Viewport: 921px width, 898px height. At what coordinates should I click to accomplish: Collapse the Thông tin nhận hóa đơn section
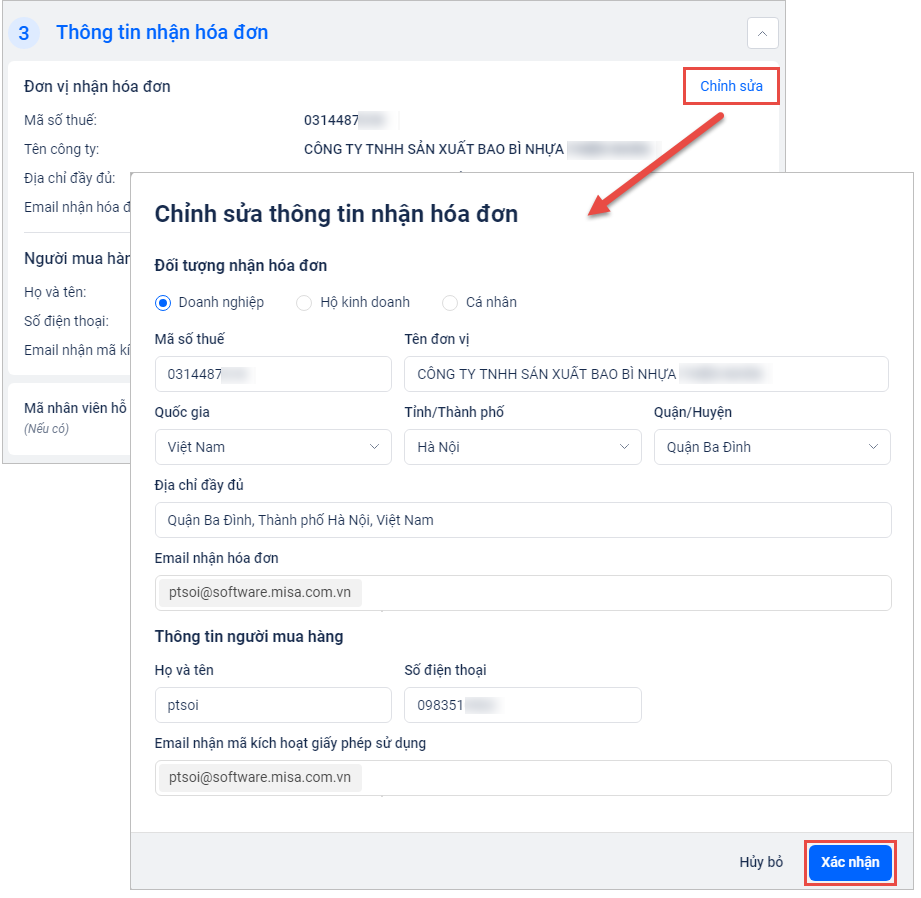point(762,33)
